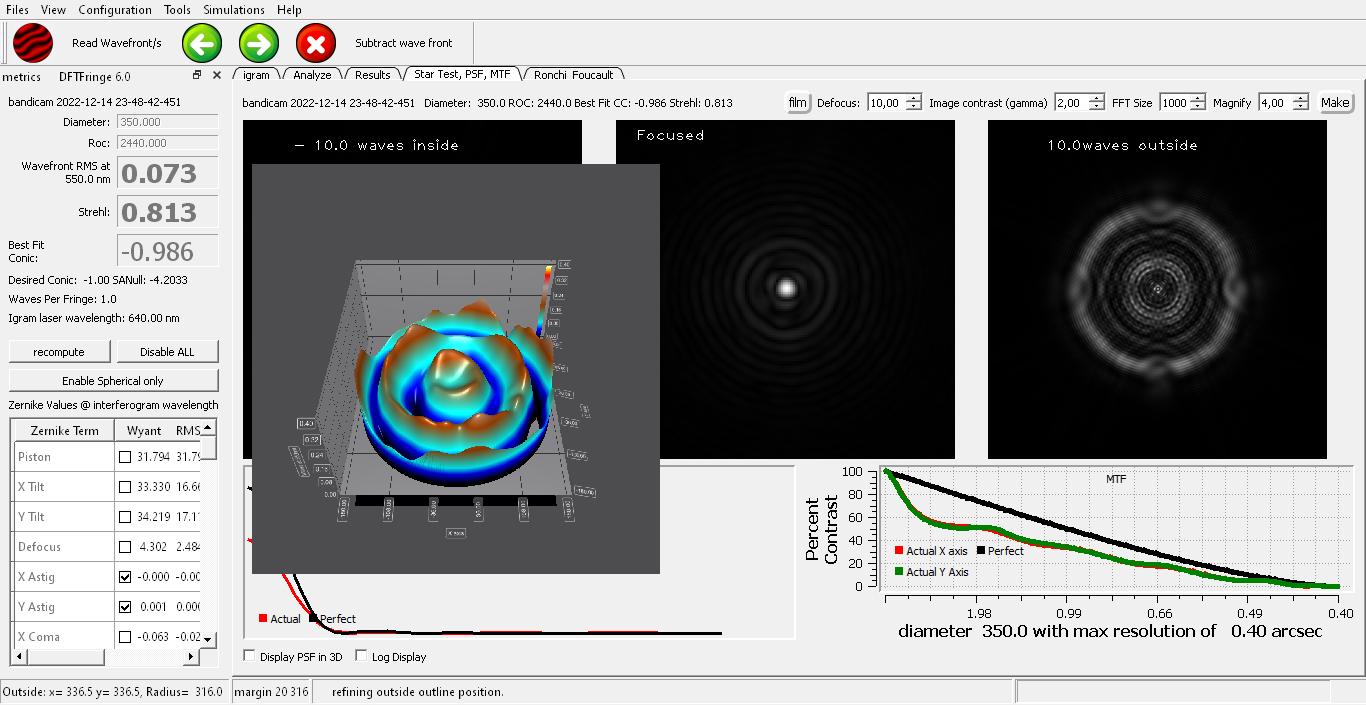Enable the Log Display checkbox
Screen dimensions: 1366x705
[361, 657]
